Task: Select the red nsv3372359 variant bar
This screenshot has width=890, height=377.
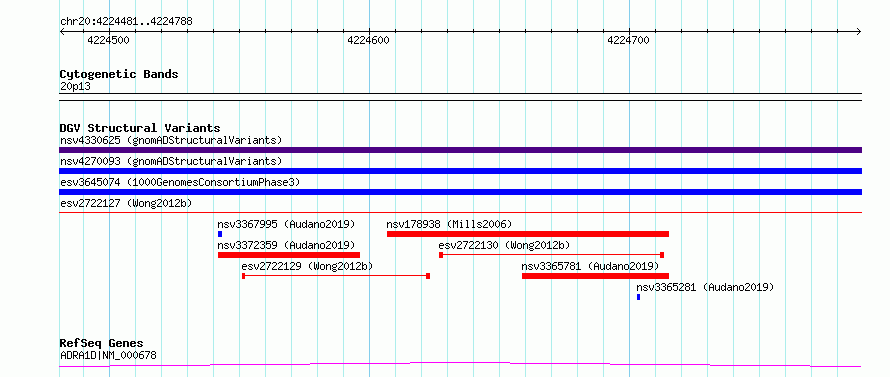Action: coord(289,255)
